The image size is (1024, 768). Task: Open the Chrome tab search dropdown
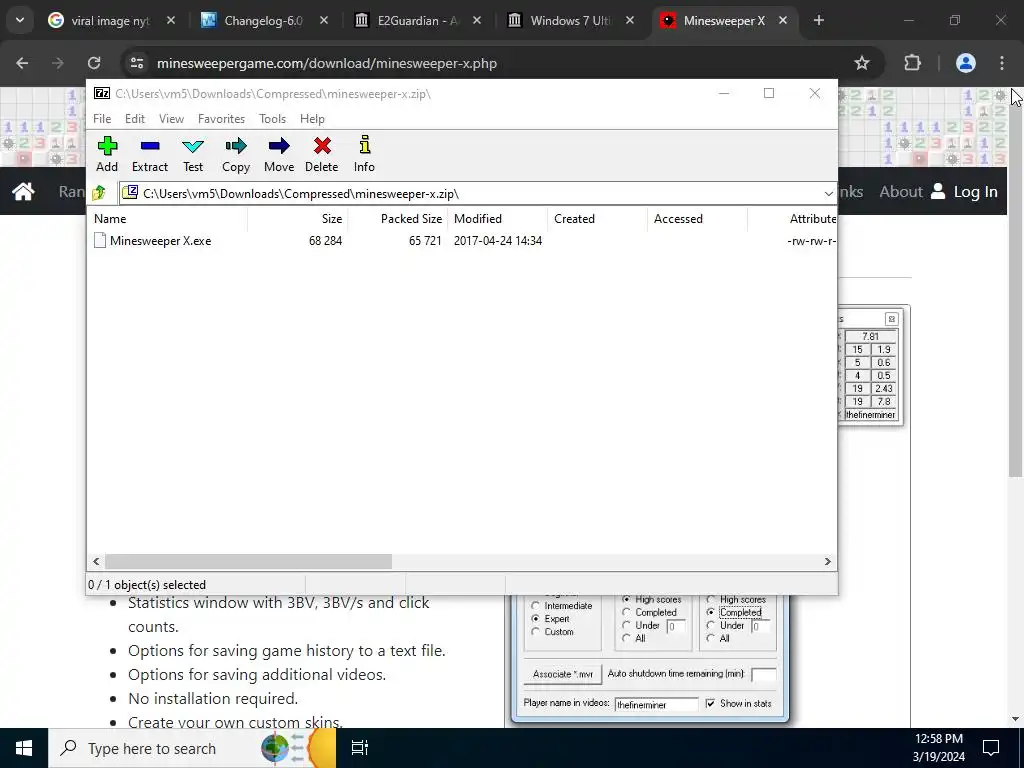pyautogui.click(x=20, y=20)
